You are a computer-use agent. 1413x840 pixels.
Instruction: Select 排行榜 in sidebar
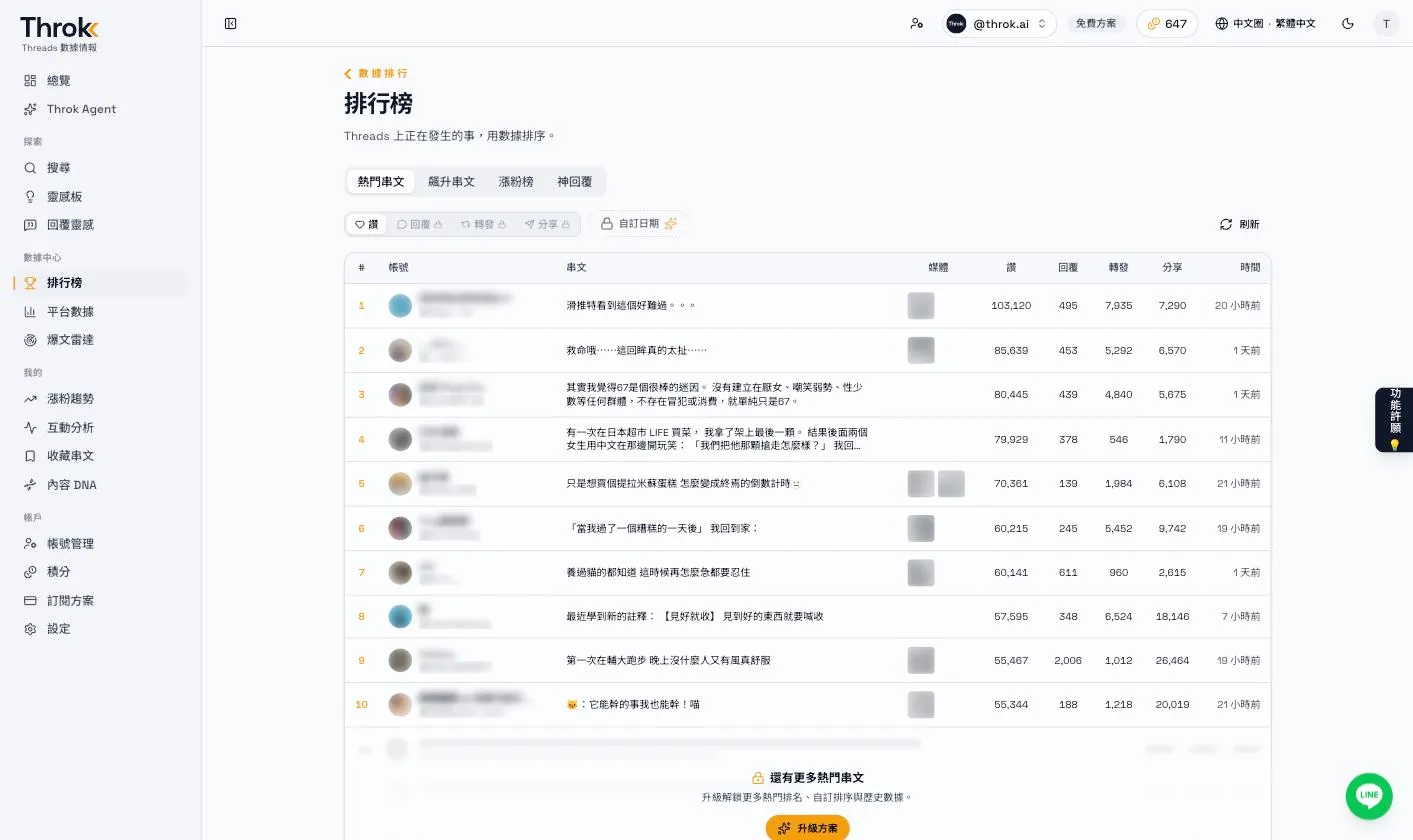tap(100, 283)
